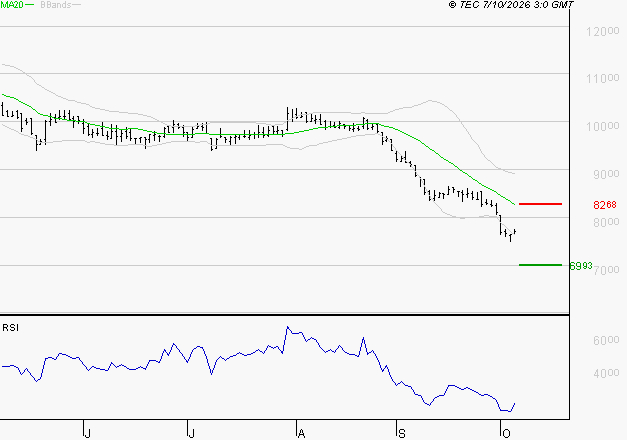Select the 8000 price axis label
This screenshot has height=440, width=627.
click(x=606, y=222)
